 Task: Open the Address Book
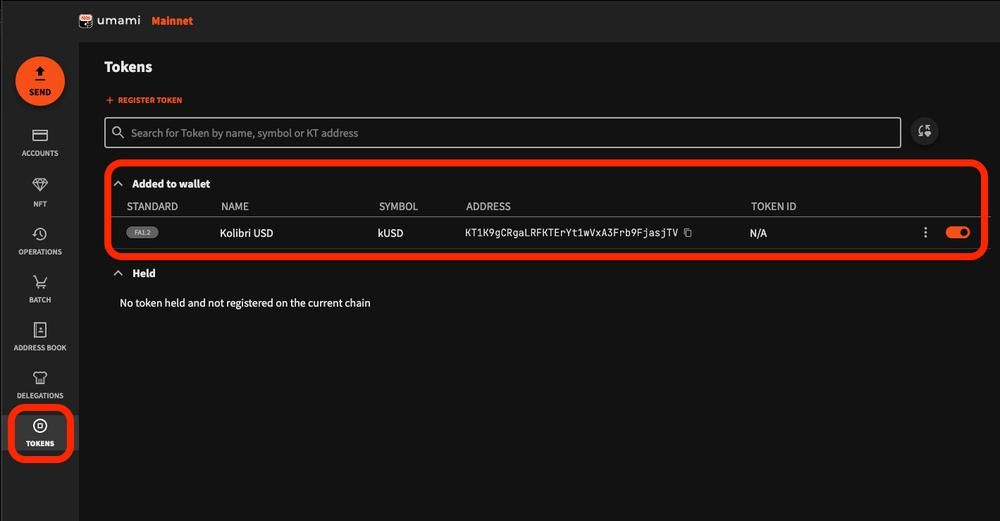click(40, 337)
